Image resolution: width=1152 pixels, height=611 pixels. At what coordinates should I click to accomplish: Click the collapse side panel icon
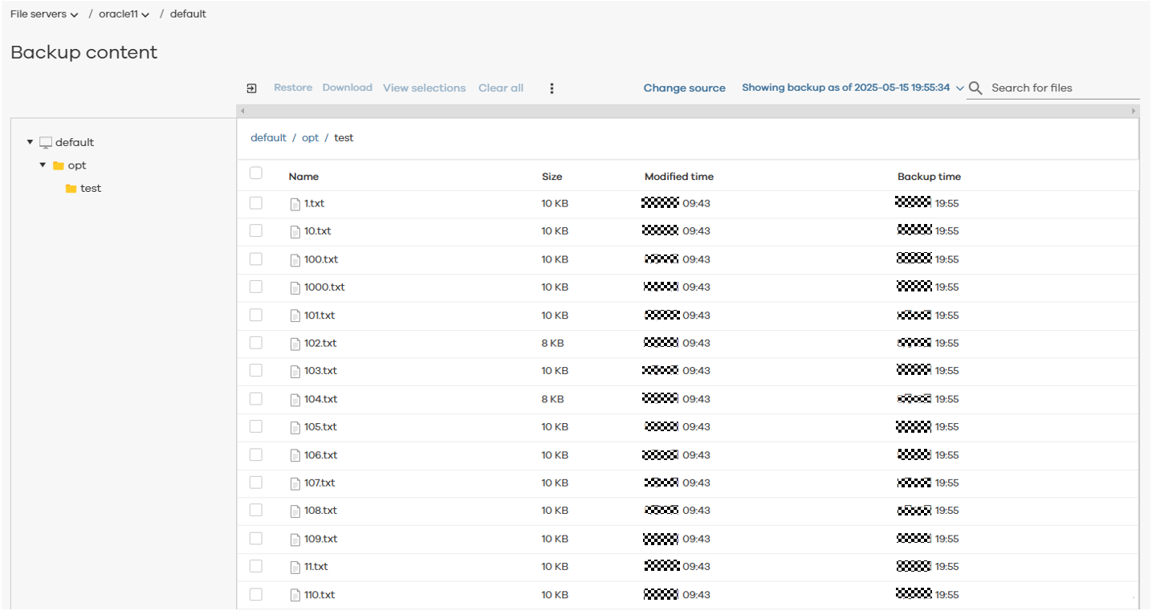[x=251, y=88]
